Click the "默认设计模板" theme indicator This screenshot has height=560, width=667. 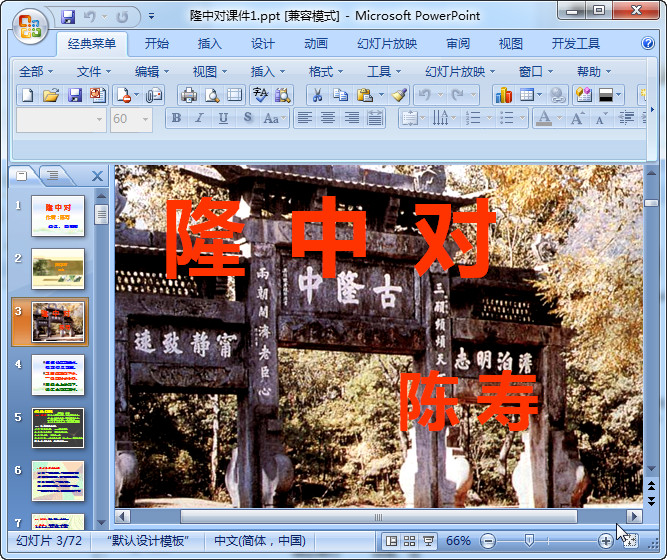coord(148,541)
